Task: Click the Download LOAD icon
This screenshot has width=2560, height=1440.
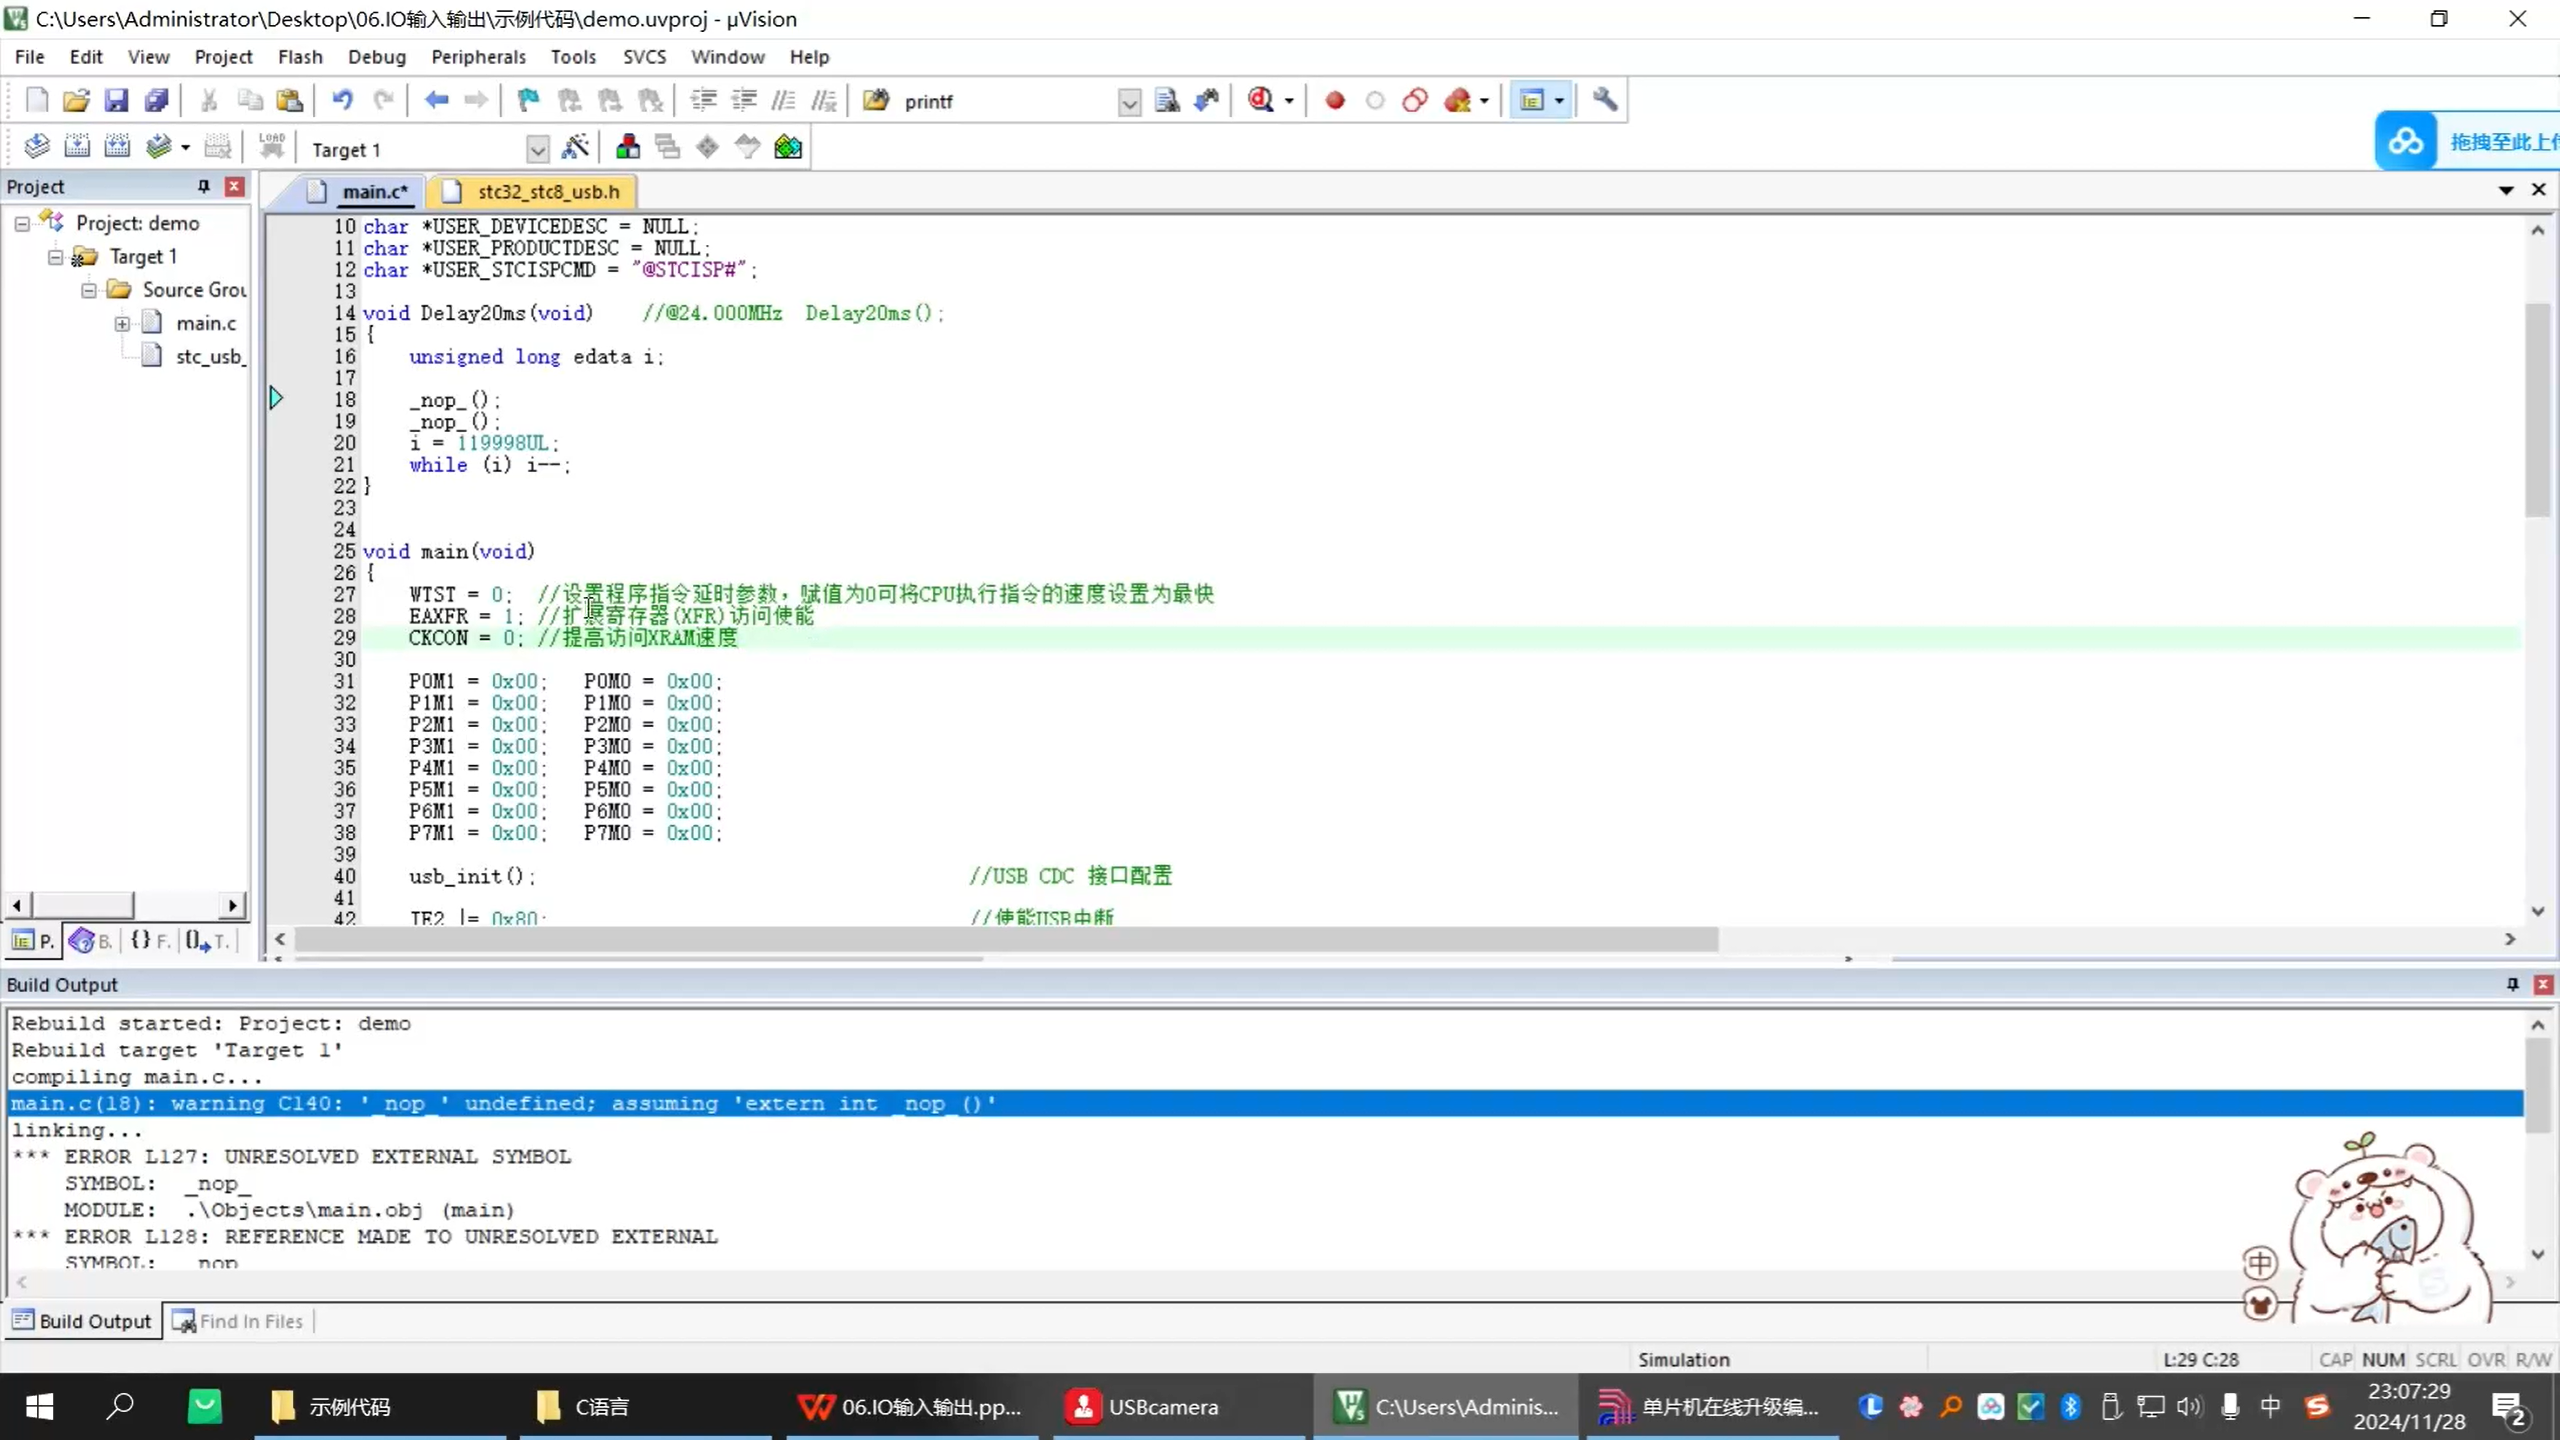Action: pos(271,146)
